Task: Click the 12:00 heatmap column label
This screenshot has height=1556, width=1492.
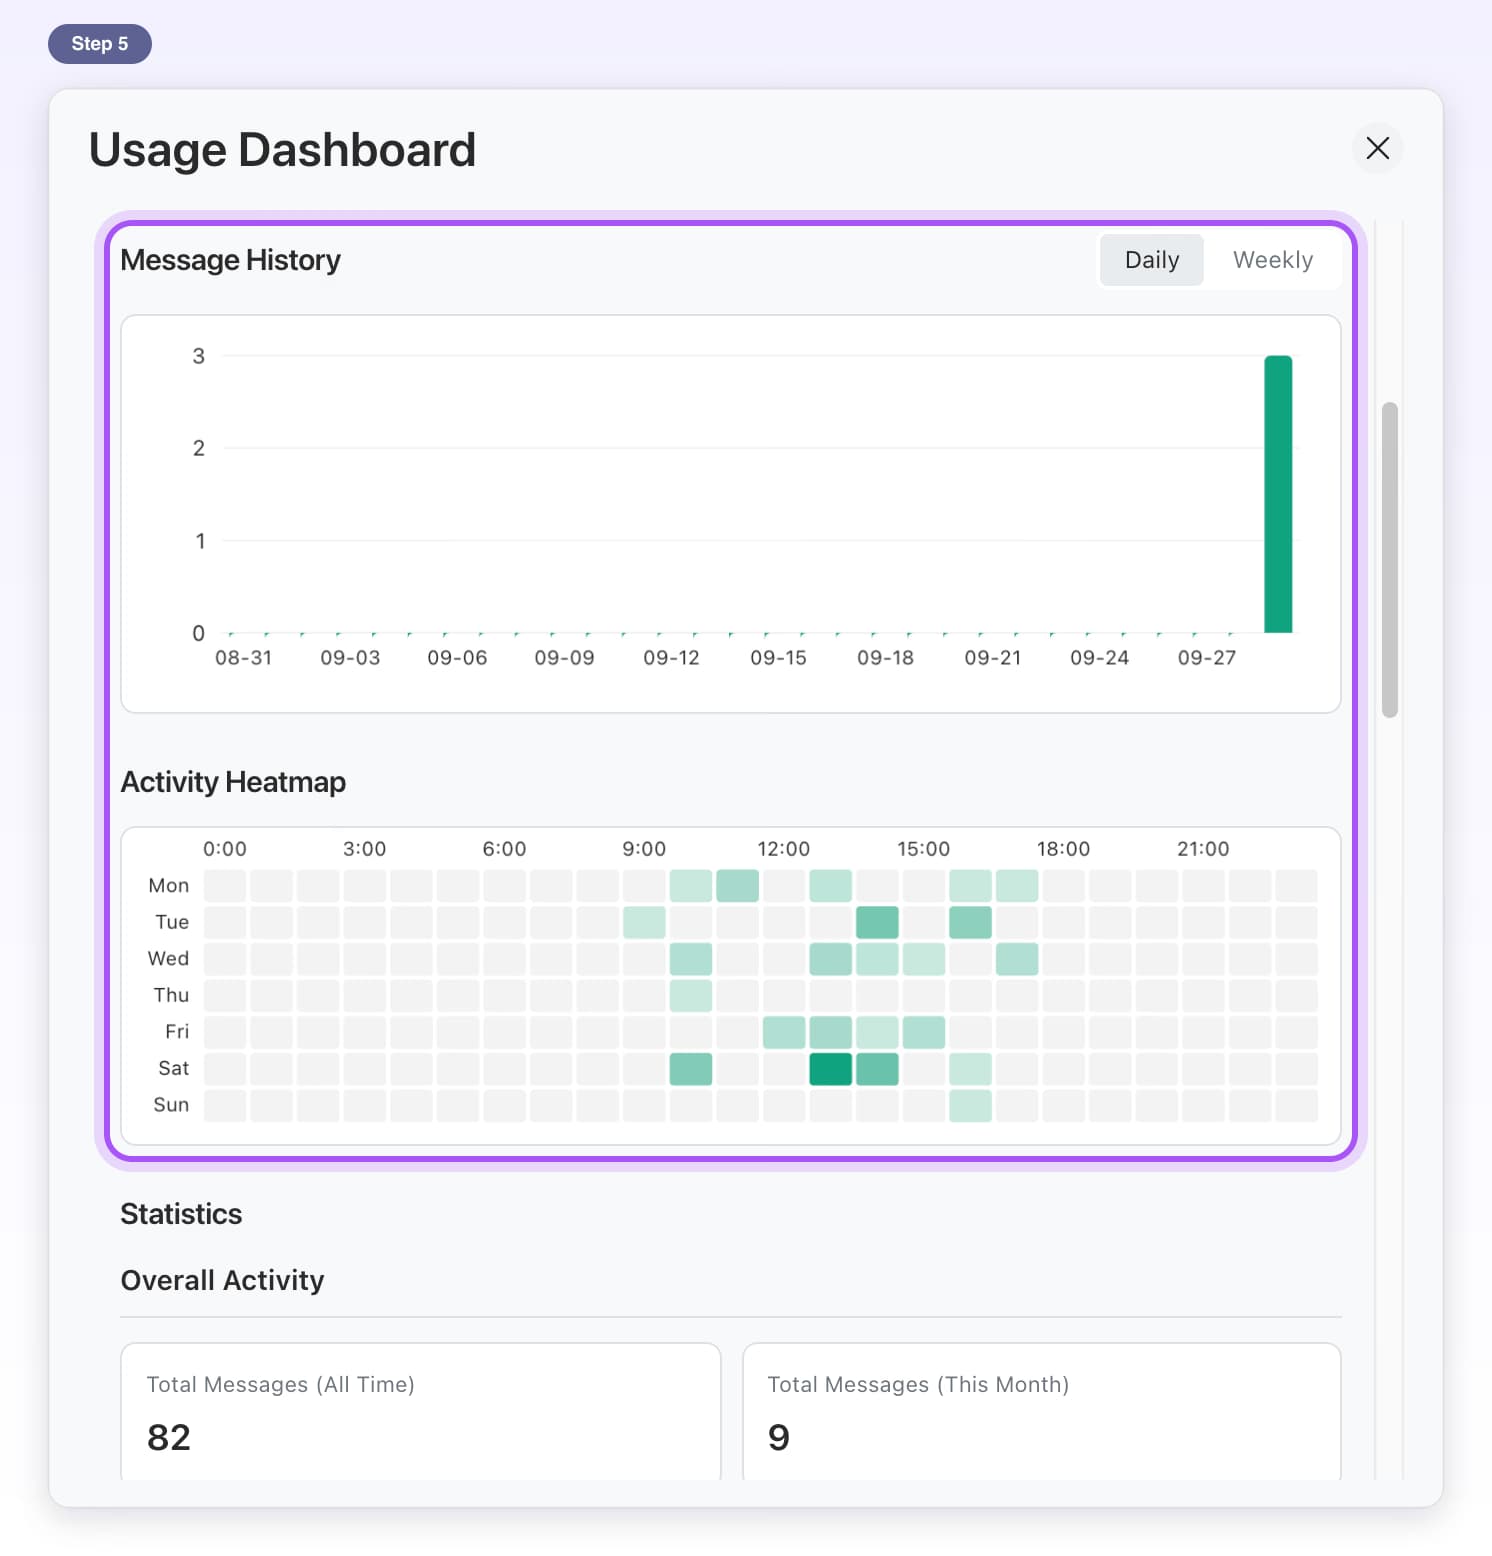Action: tap(783, 849)
